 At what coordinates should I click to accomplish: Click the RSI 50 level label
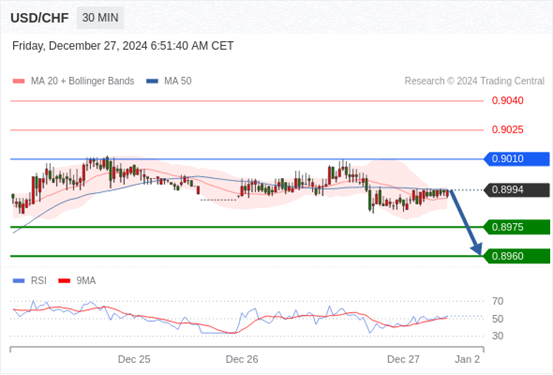pos(498,319)
